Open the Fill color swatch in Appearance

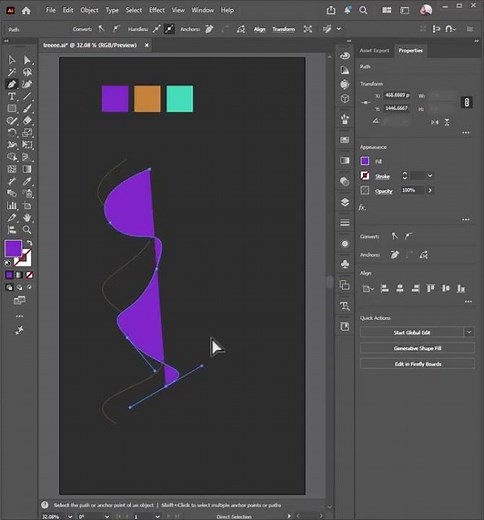click(x=365, y=161)
